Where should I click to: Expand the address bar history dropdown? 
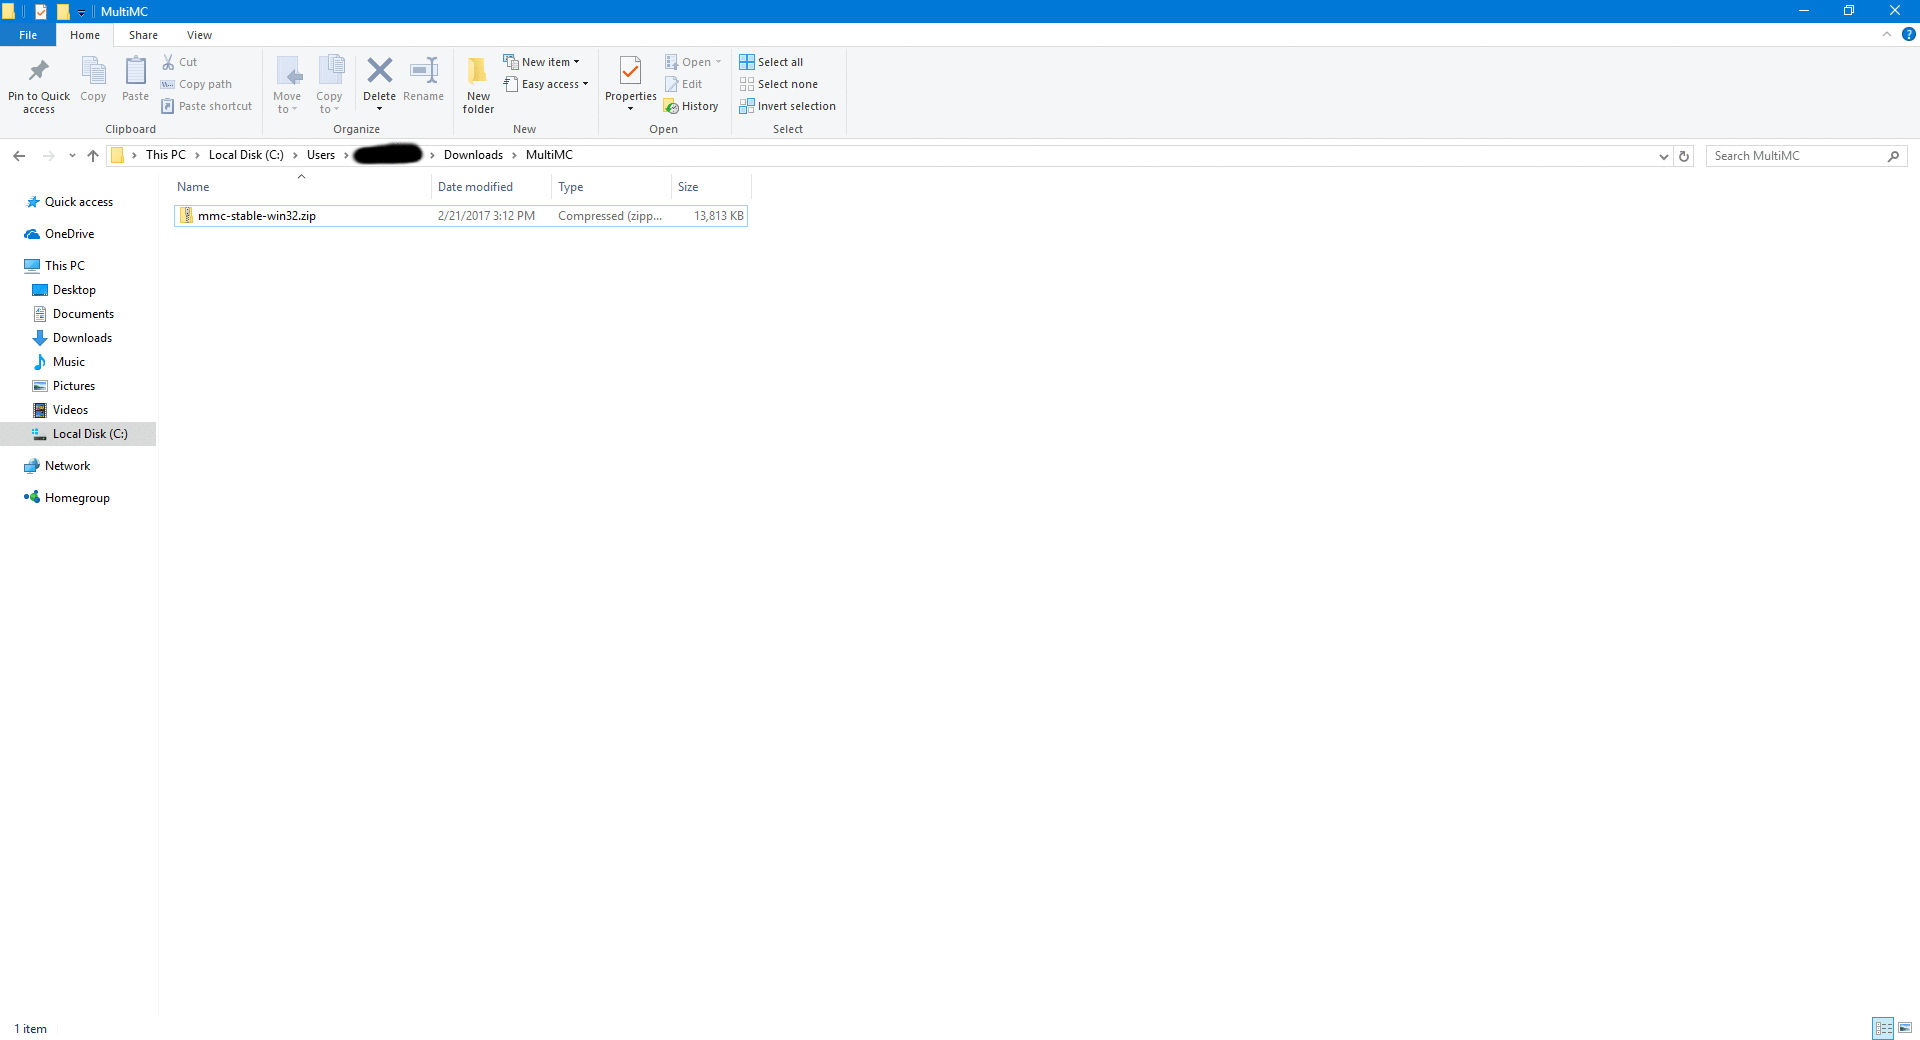click(1663, 156)
